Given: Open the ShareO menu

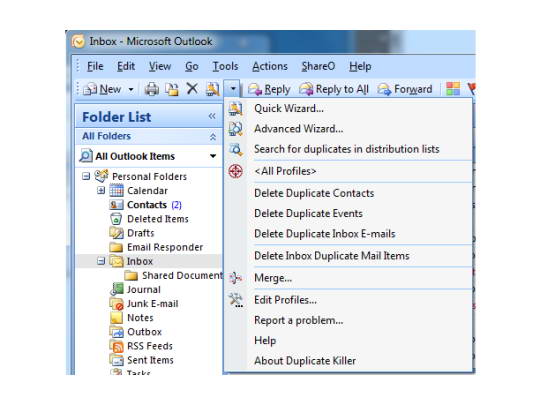Looking at the screenshot, I should click(318, 66).
